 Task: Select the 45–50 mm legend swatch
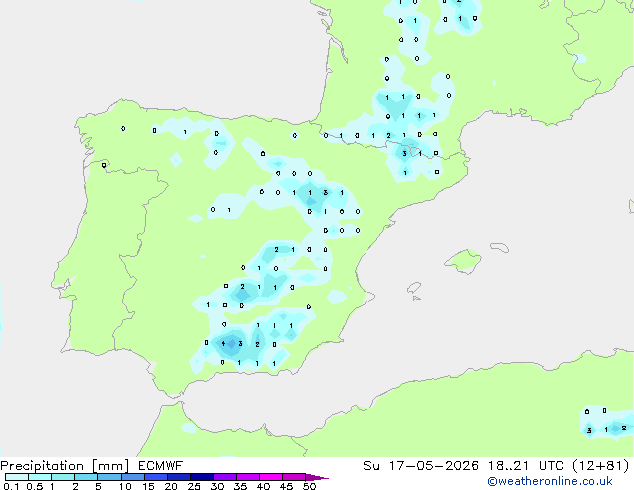click(294, 477)
